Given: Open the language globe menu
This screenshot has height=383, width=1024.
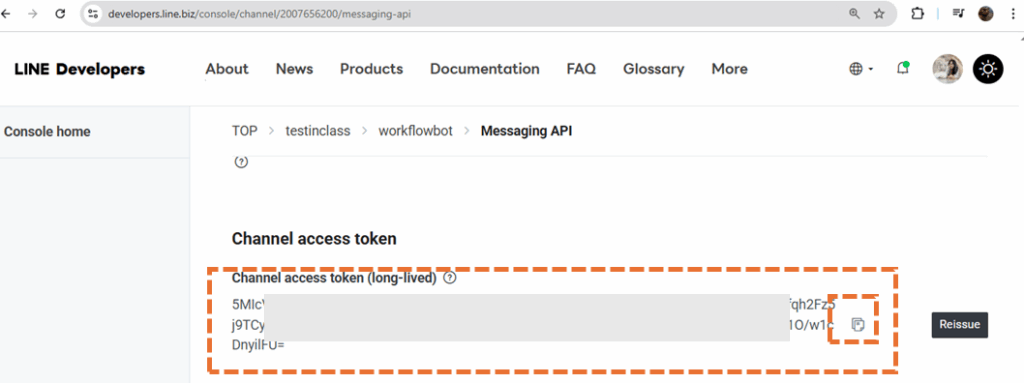Looking at the screenshot, I should tap(861, 69).
